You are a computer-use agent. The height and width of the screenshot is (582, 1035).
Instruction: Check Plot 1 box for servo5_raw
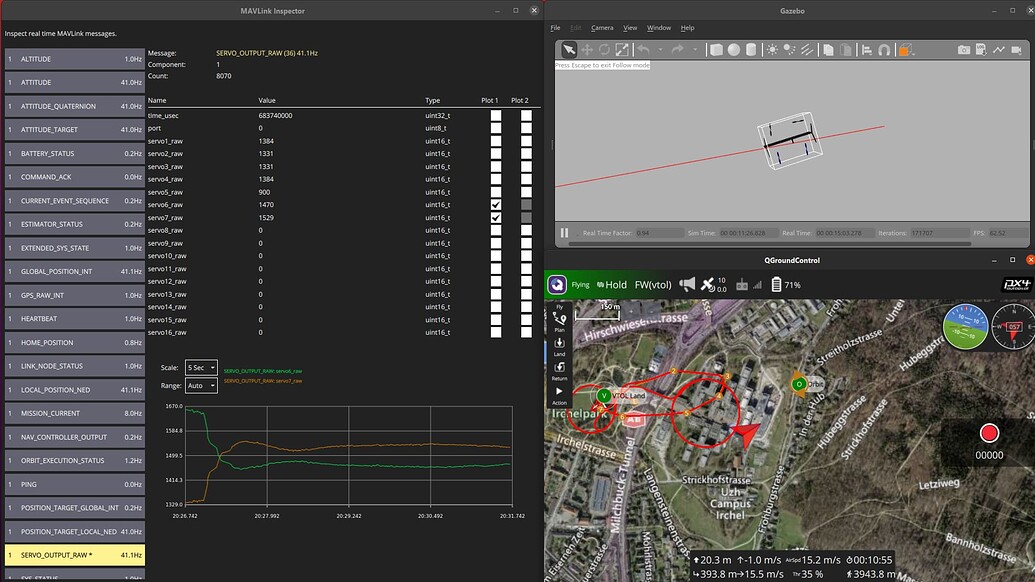click(496, 192)
